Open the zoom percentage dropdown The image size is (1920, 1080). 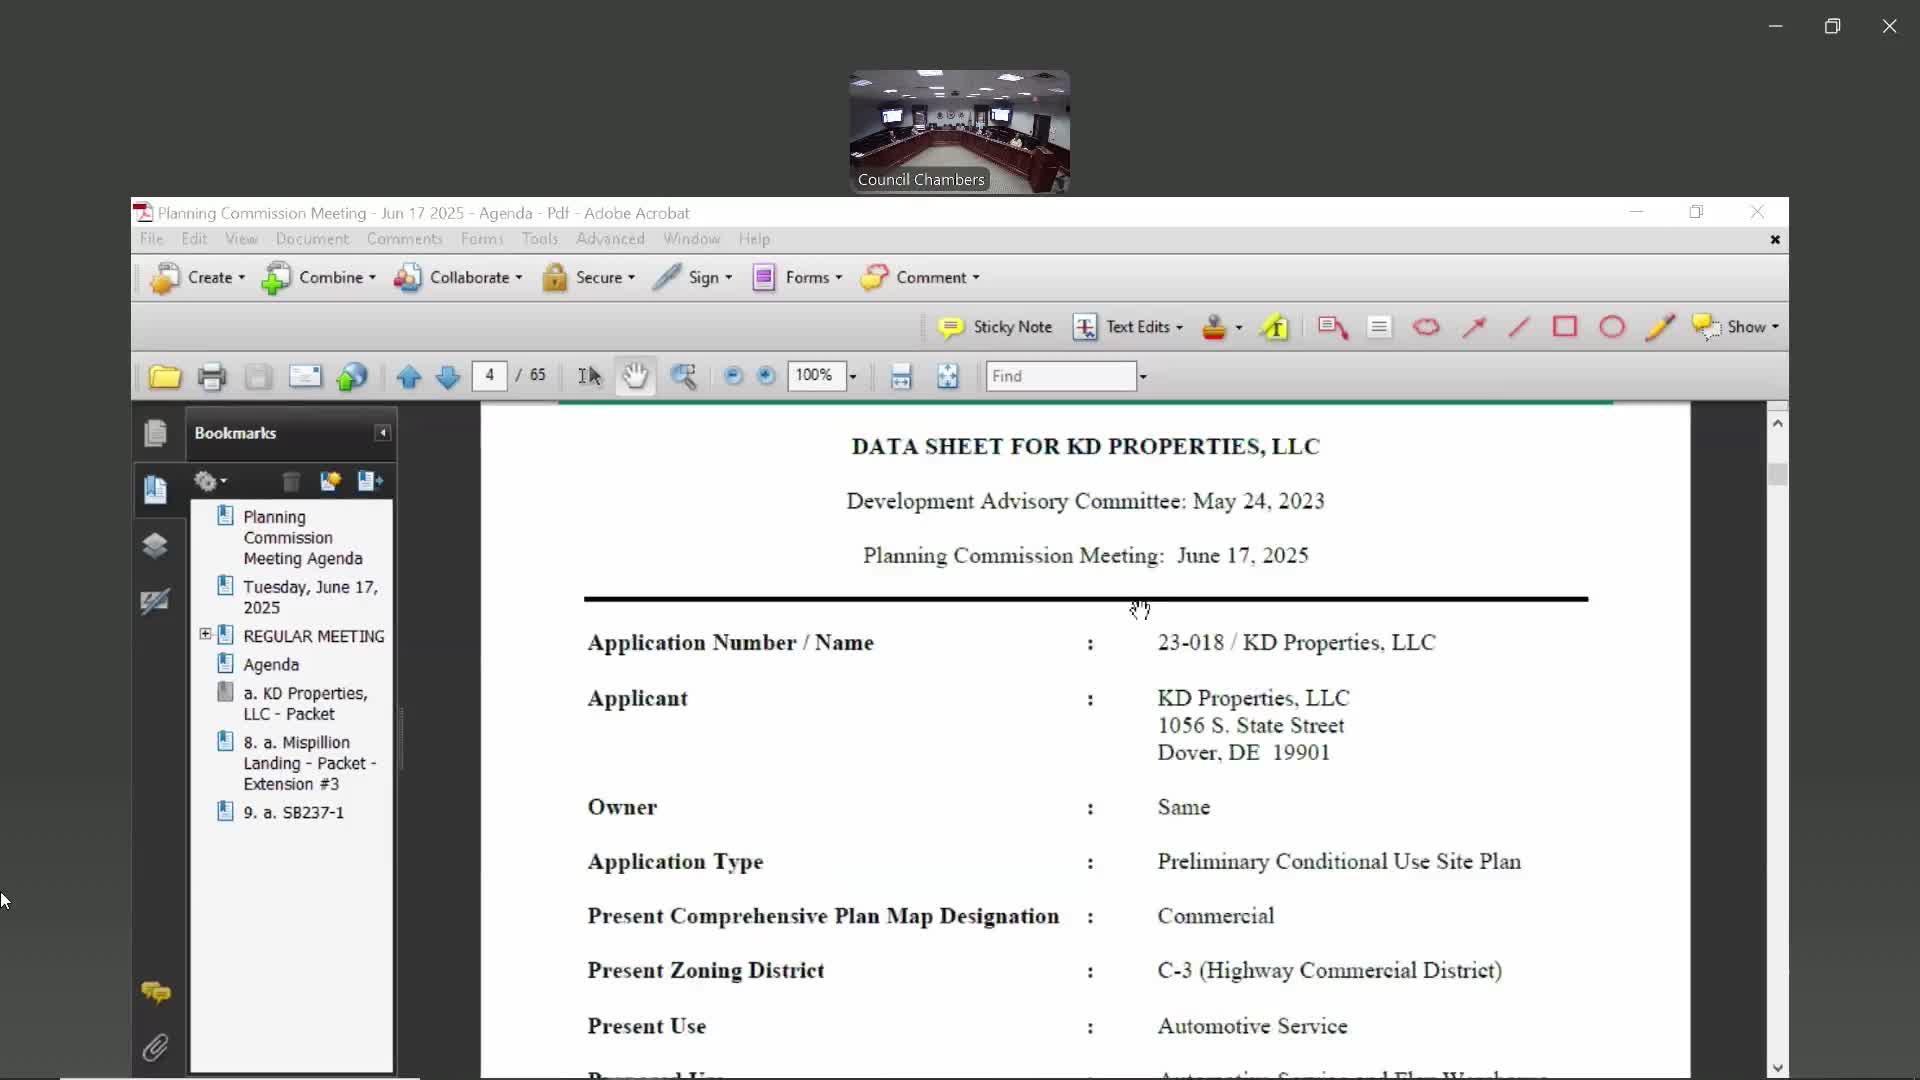[851, 376]
